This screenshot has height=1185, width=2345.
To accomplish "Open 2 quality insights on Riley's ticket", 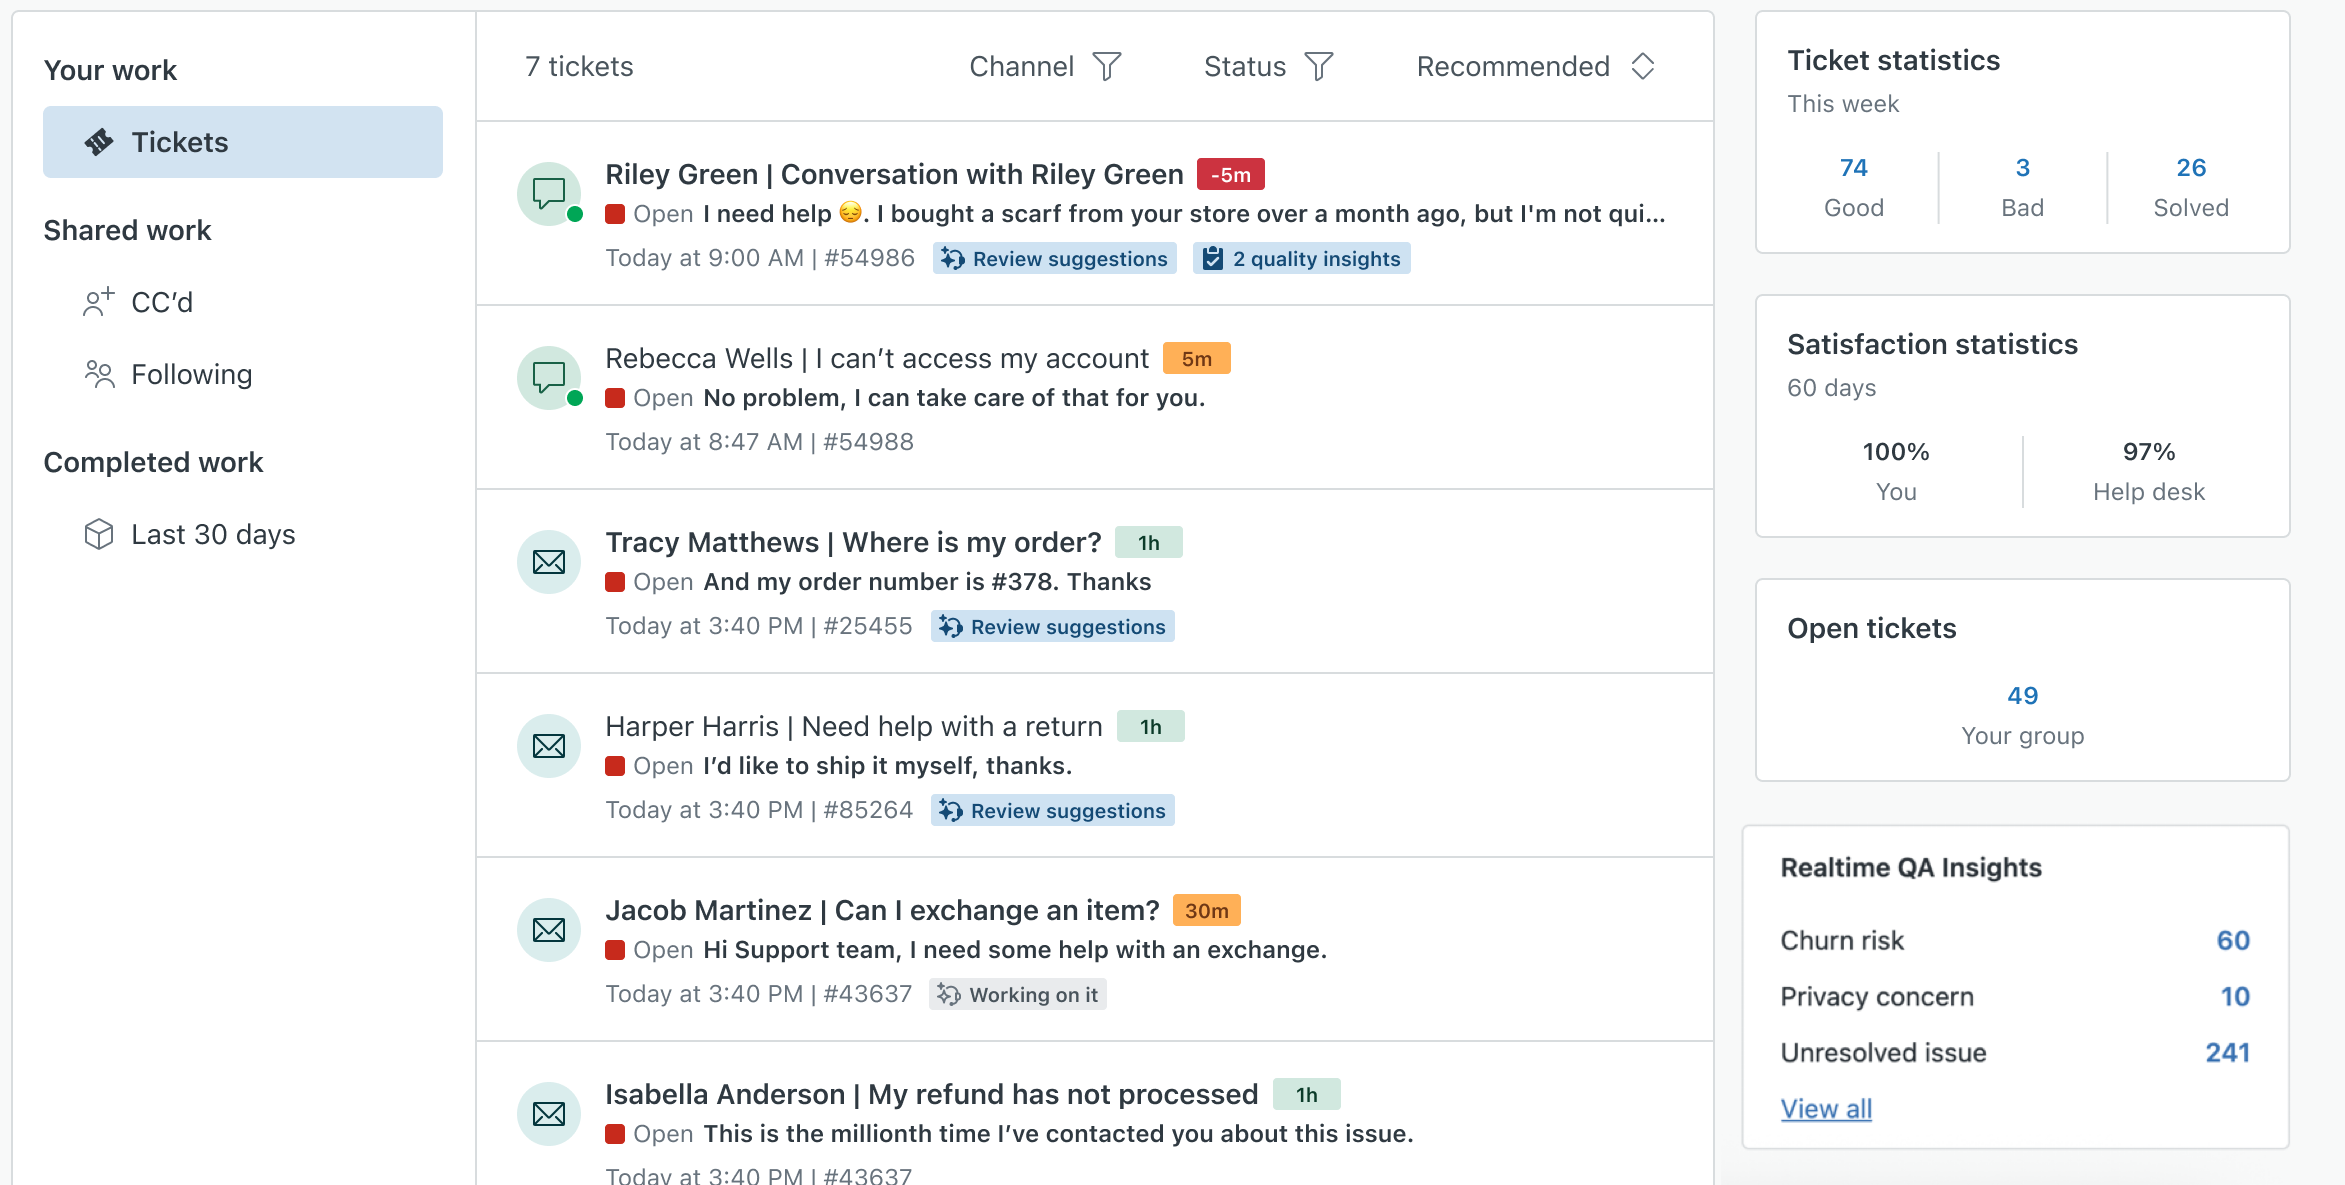I will pos(1301,259).
